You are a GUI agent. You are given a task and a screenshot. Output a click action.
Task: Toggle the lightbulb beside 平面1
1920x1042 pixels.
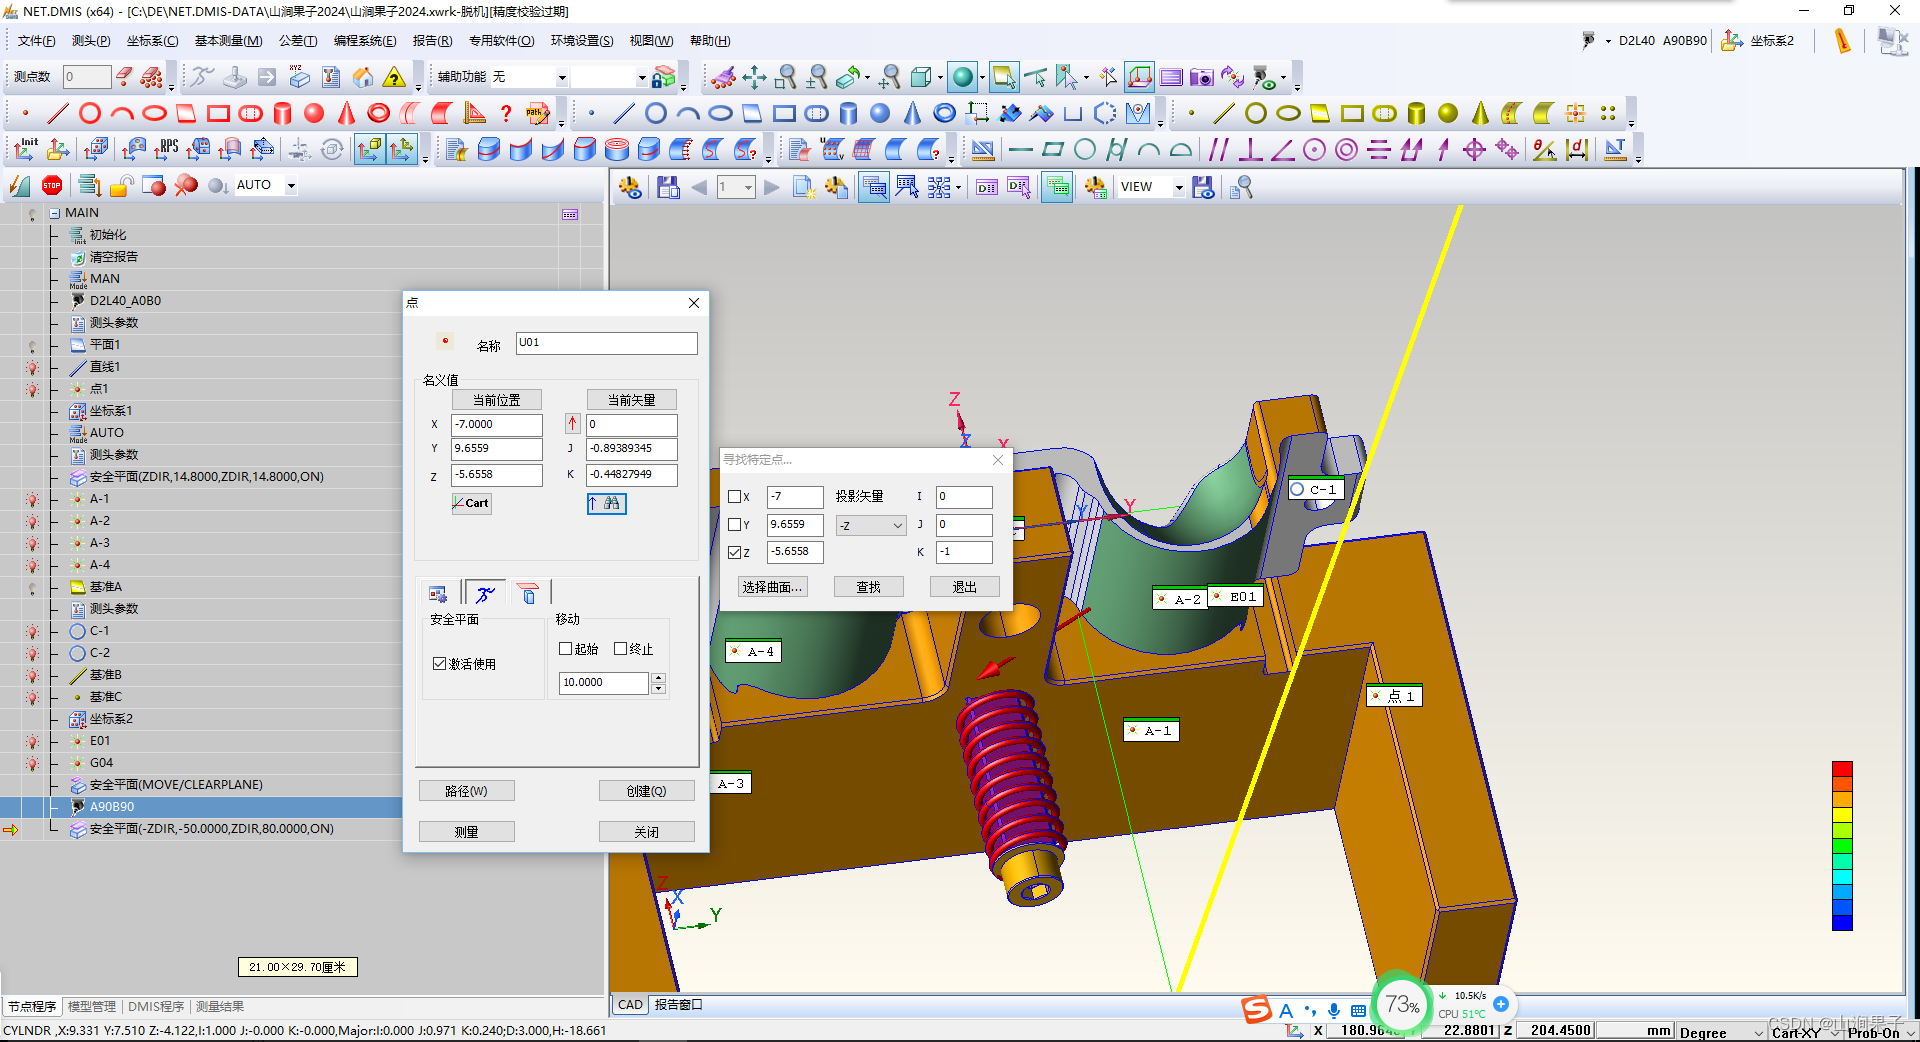(32, 345)
